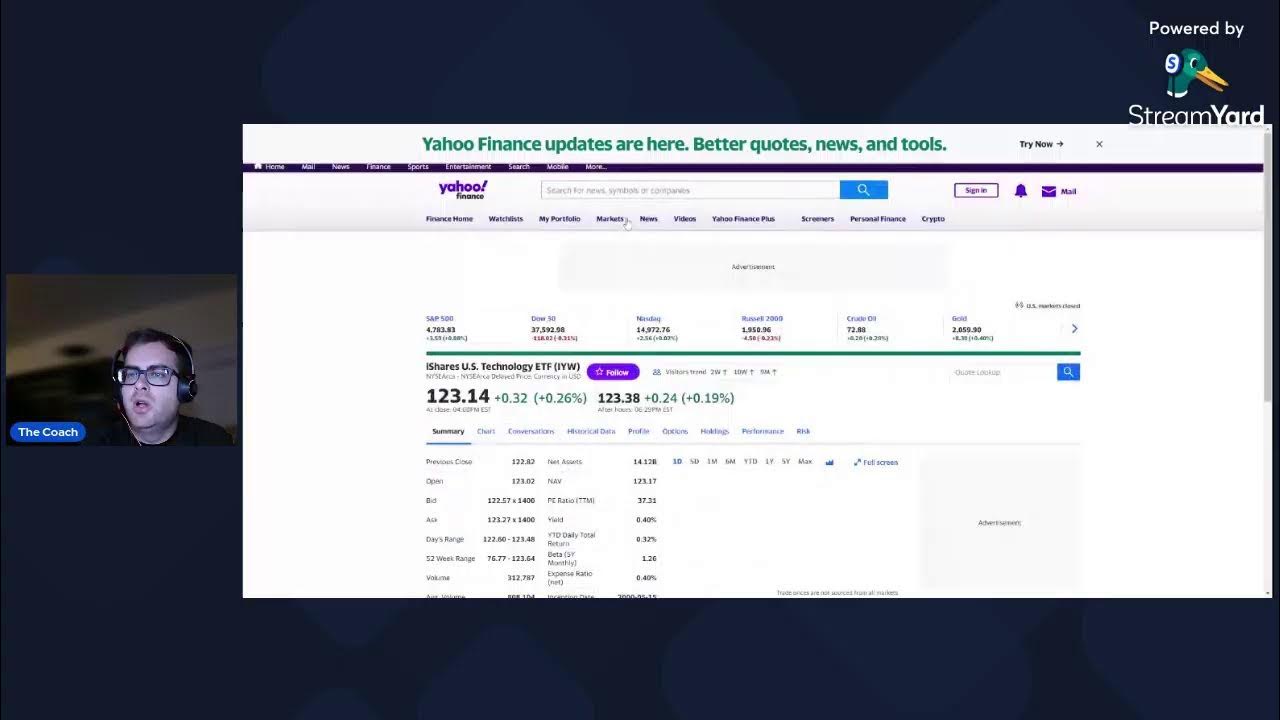Open the Screeners menu
This screenshot has width=1280, height=720.
[817, 219]
